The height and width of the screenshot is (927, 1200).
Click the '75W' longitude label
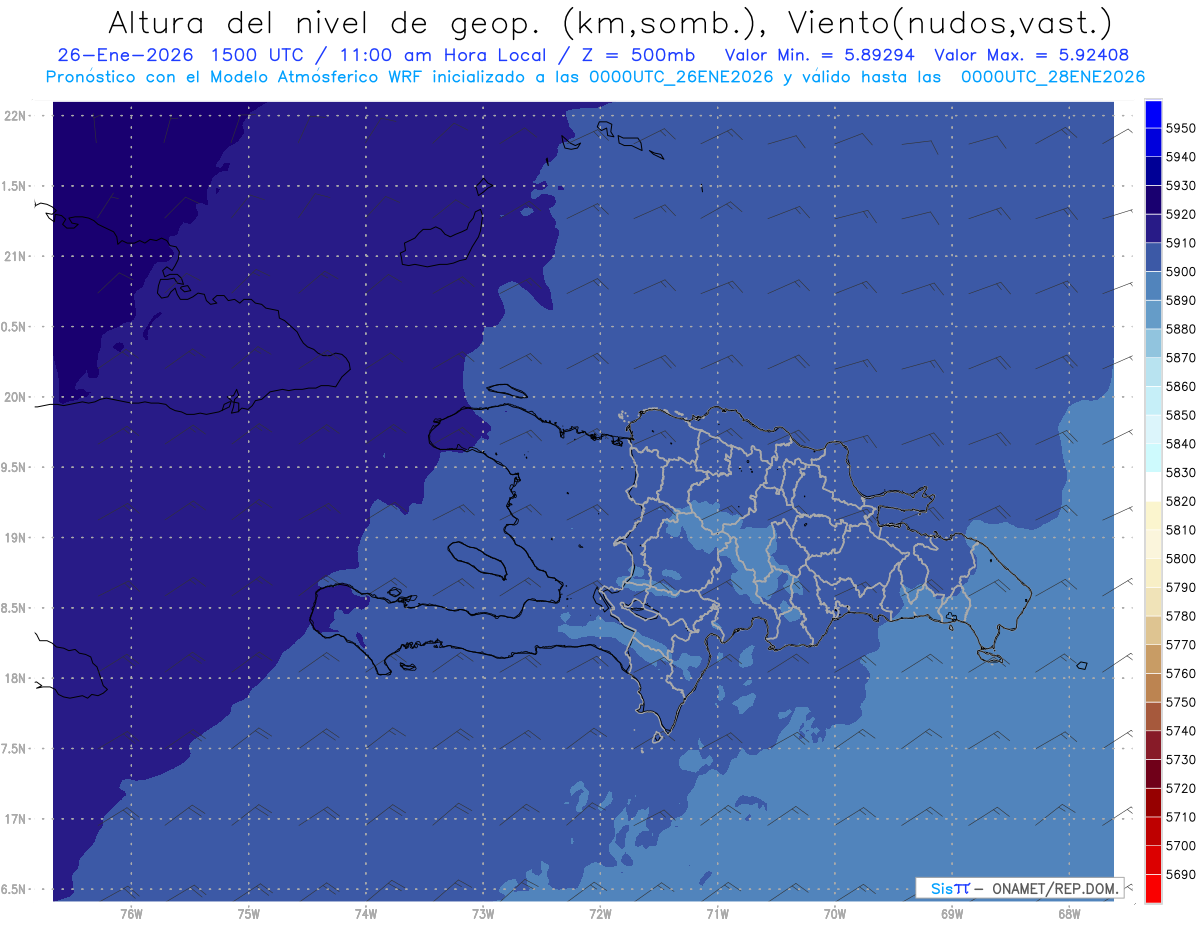pos(249,914)
